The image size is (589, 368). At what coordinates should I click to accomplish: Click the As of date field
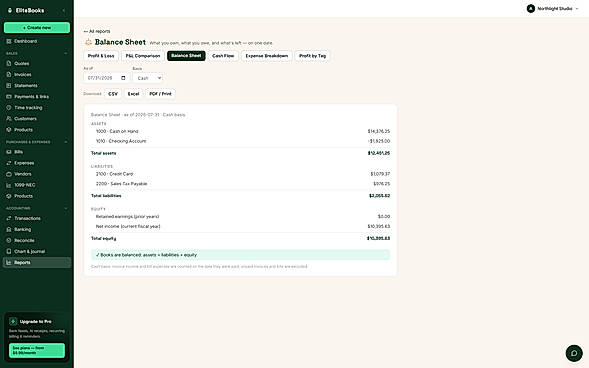click(106, 78)
